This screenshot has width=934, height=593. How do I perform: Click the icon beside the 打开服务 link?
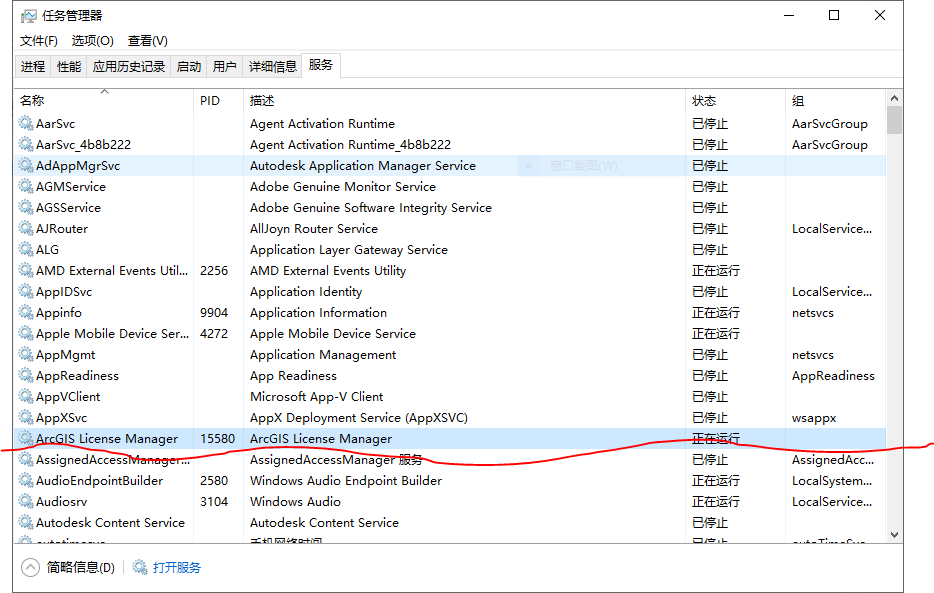click(137, 567)
